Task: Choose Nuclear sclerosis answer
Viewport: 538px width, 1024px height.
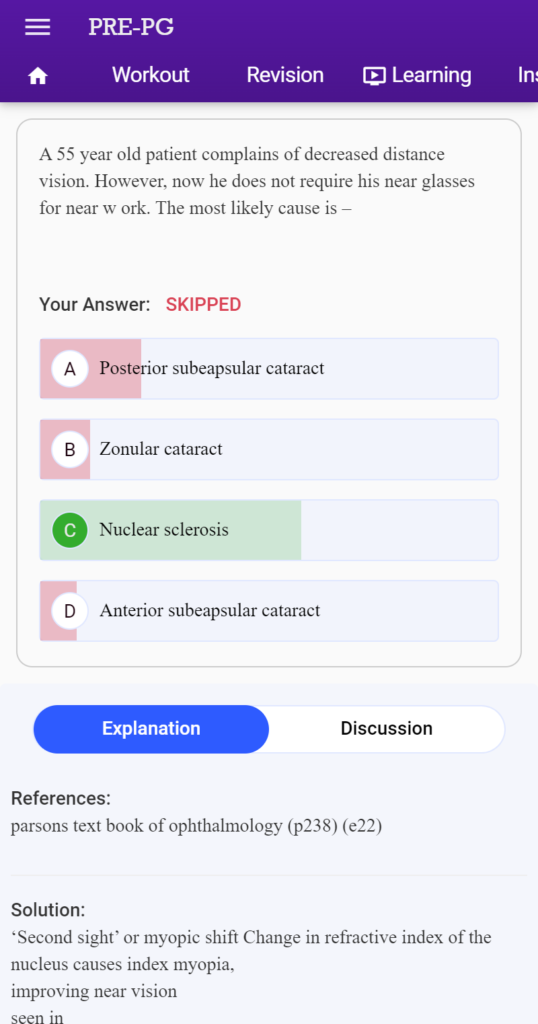Action: (x=269, y=530)
